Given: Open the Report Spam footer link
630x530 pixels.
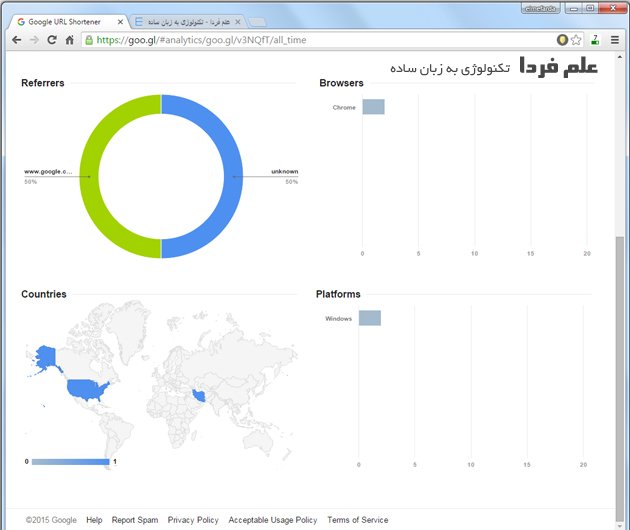Looking at the screenshot, I should click(135, 520).
